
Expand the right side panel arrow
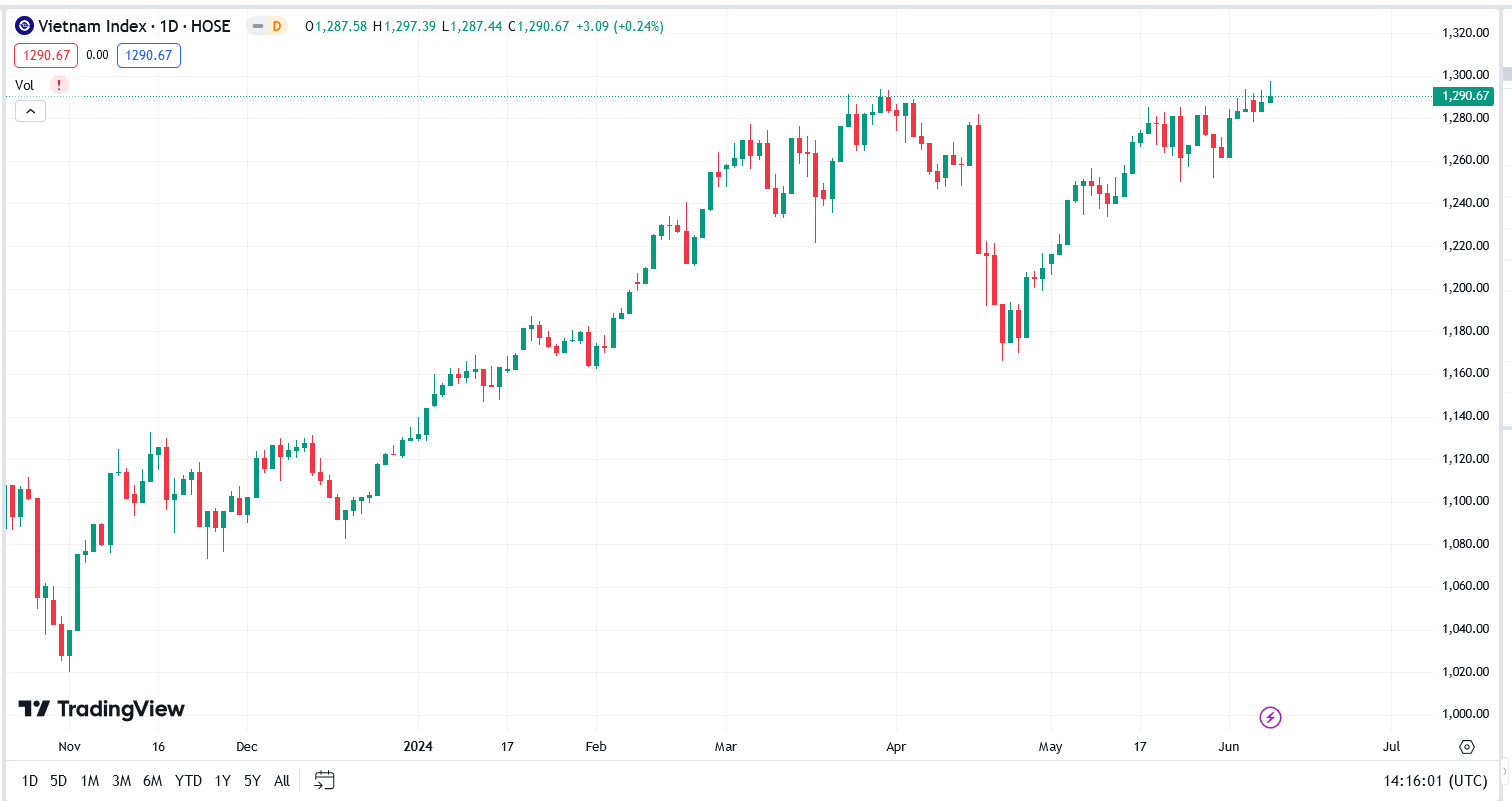(x=1505, y=772)
